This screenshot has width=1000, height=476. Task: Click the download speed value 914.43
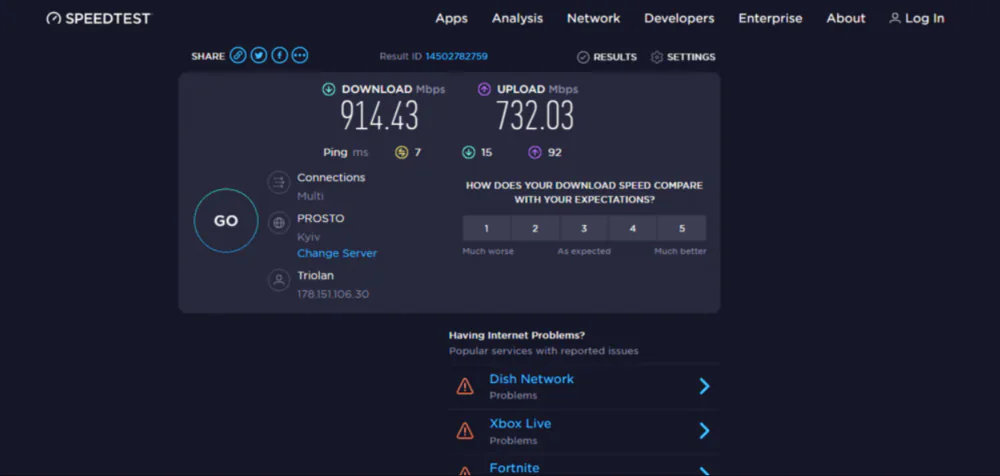click(x=379, y=116)
